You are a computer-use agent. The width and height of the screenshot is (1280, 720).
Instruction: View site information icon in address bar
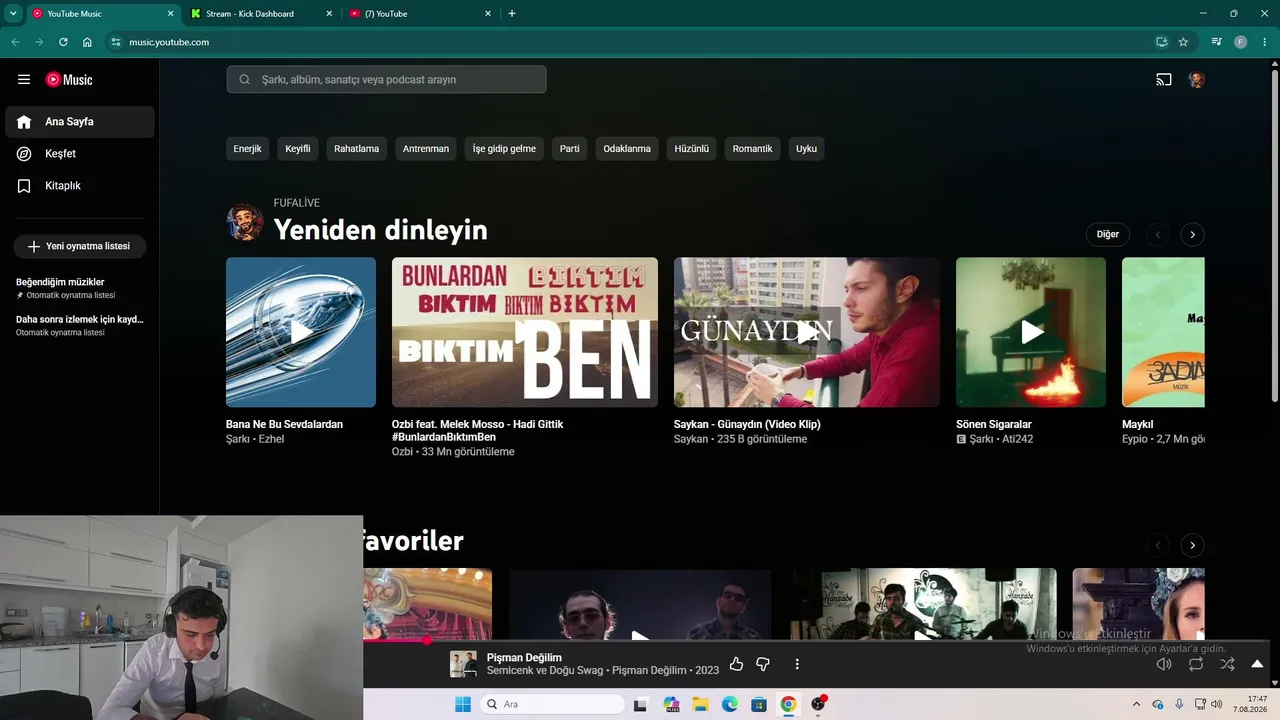click(x=115, y=42)
